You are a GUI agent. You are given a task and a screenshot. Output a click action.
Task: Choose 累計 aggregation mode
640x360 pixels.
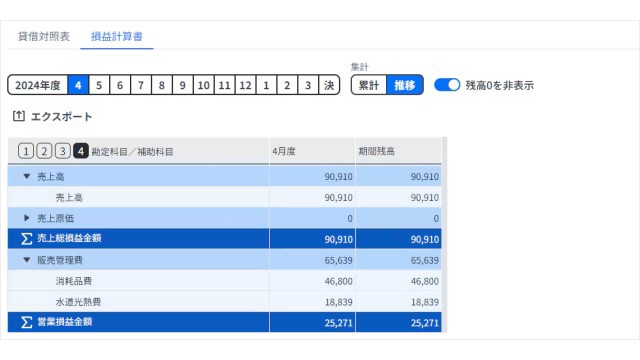coord(369,85)
